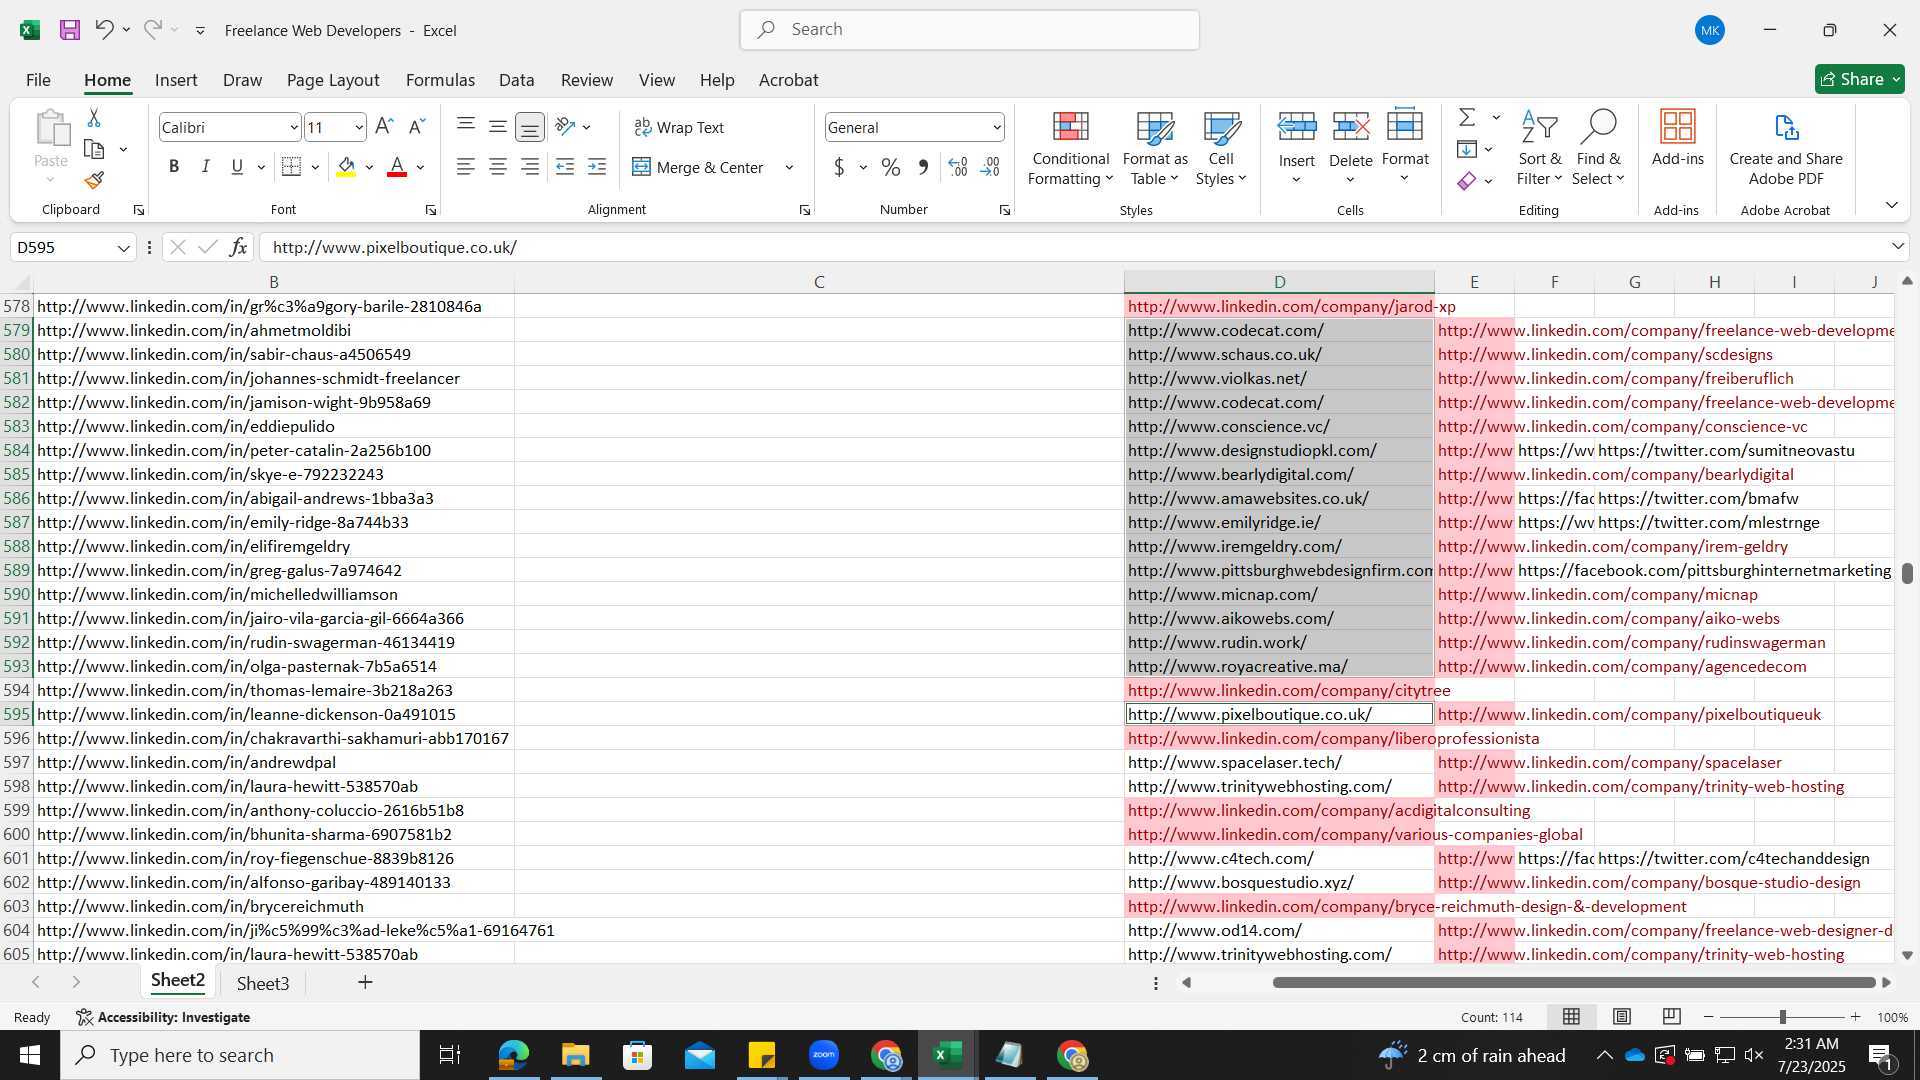Screen dimensions: 1920x1080
Task: Expand the formula bar chevron
Action: coord(1898,247)
